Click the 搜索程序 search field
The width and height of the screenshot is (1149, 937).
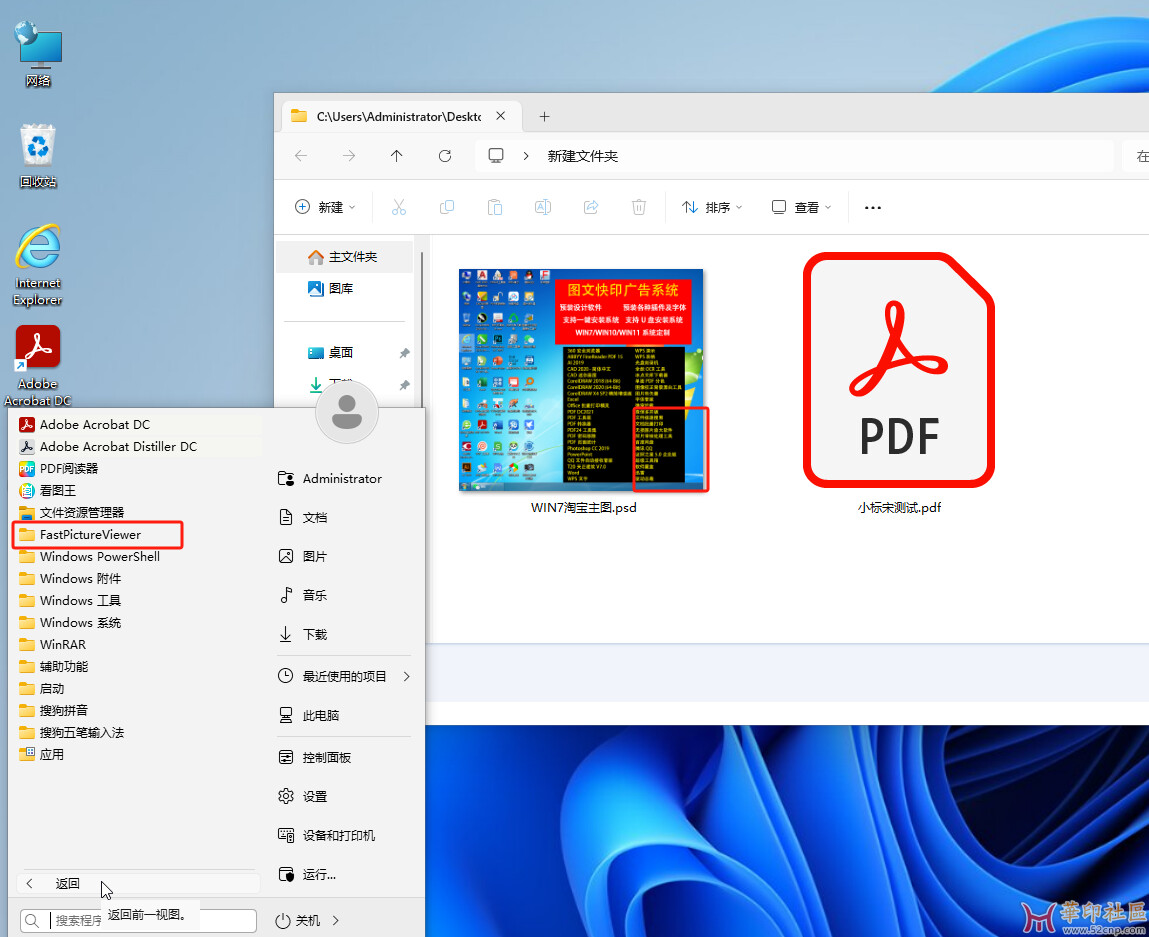pyautogui.click(x=138, y=920)
